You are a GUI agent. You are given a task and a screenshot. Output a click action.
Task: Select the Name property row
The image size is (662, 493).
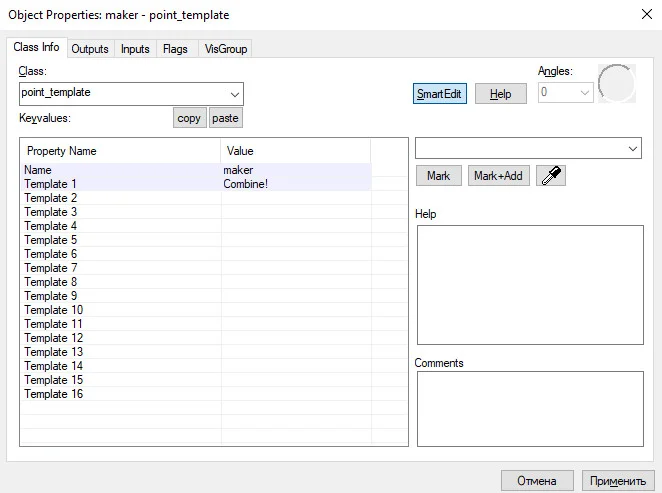coord(197,170)
